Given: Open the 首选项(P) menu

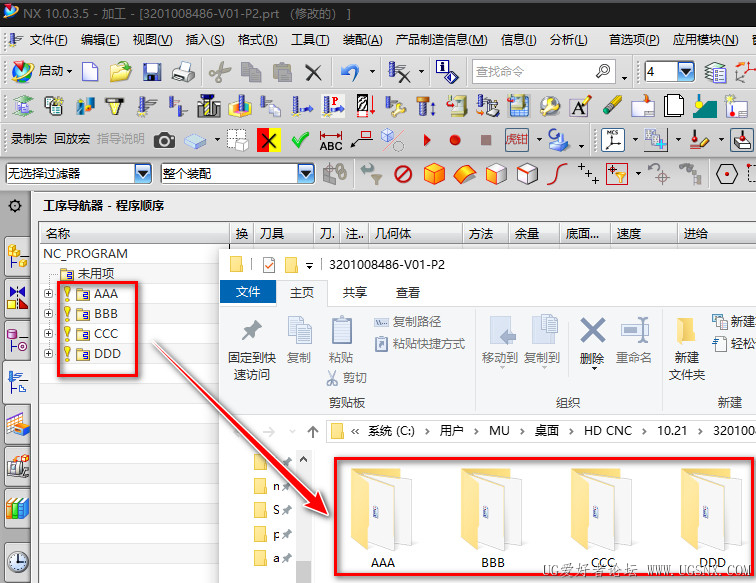Looking at the screenshot, I should [x=634, y=40].
